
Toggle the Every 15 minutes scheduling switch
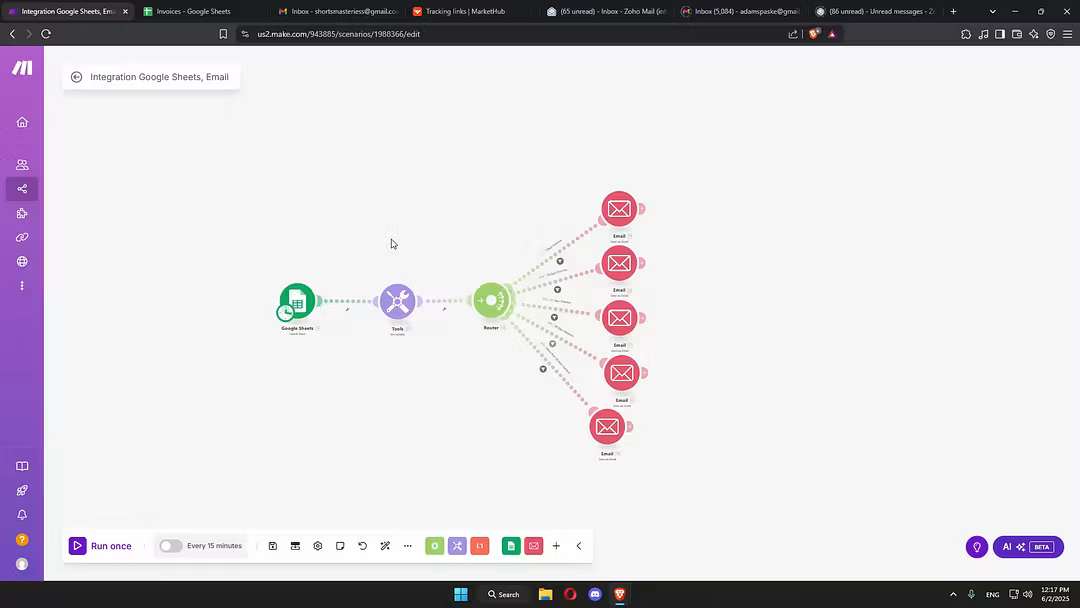pyautogui.click(x=171, y=546)
